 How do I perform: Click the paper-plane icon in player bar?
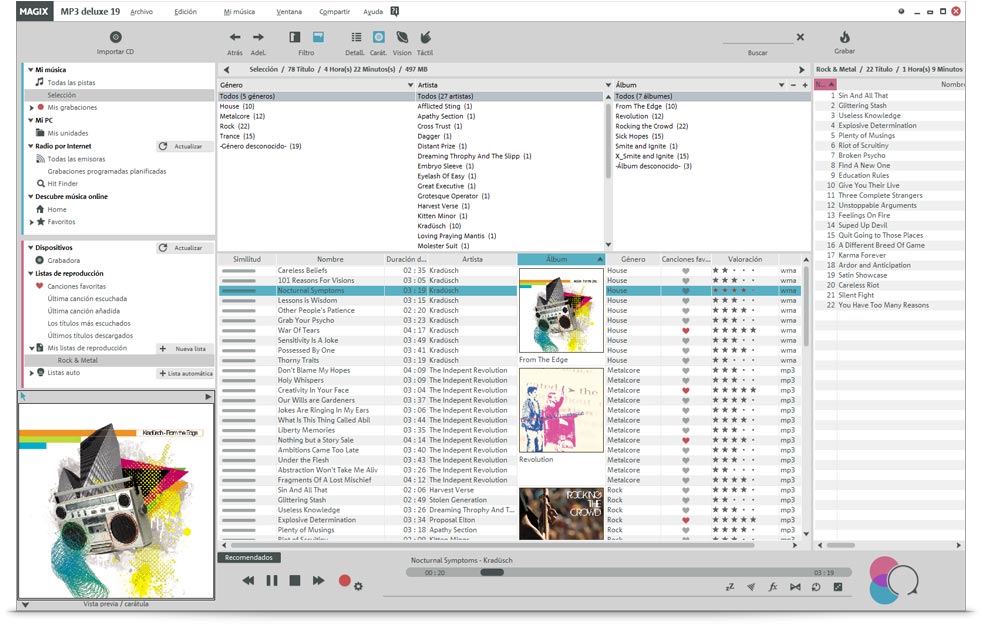[751, 587]
